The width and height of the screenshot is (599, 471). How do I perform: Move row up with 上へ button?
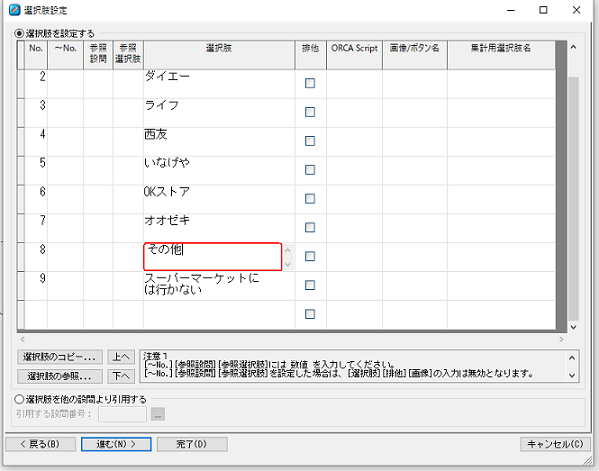[x=121, y=357]
